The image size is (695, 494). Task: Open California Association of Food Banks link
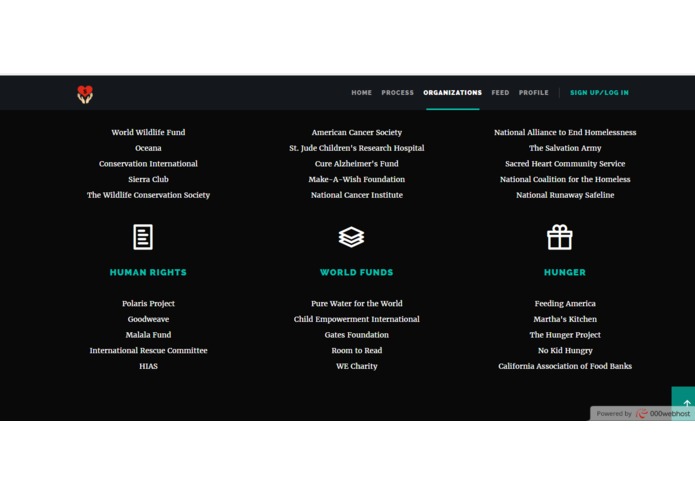click(565, 366)
